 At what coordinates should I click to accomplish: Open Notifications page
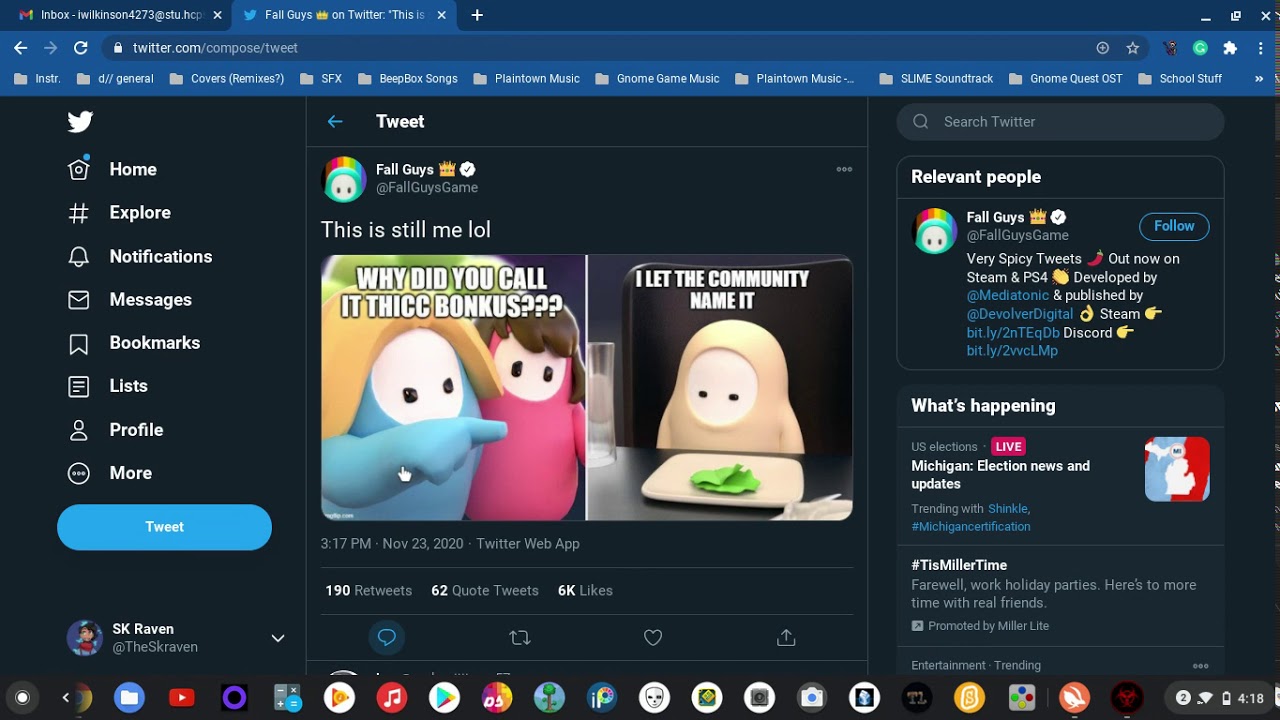139,257
